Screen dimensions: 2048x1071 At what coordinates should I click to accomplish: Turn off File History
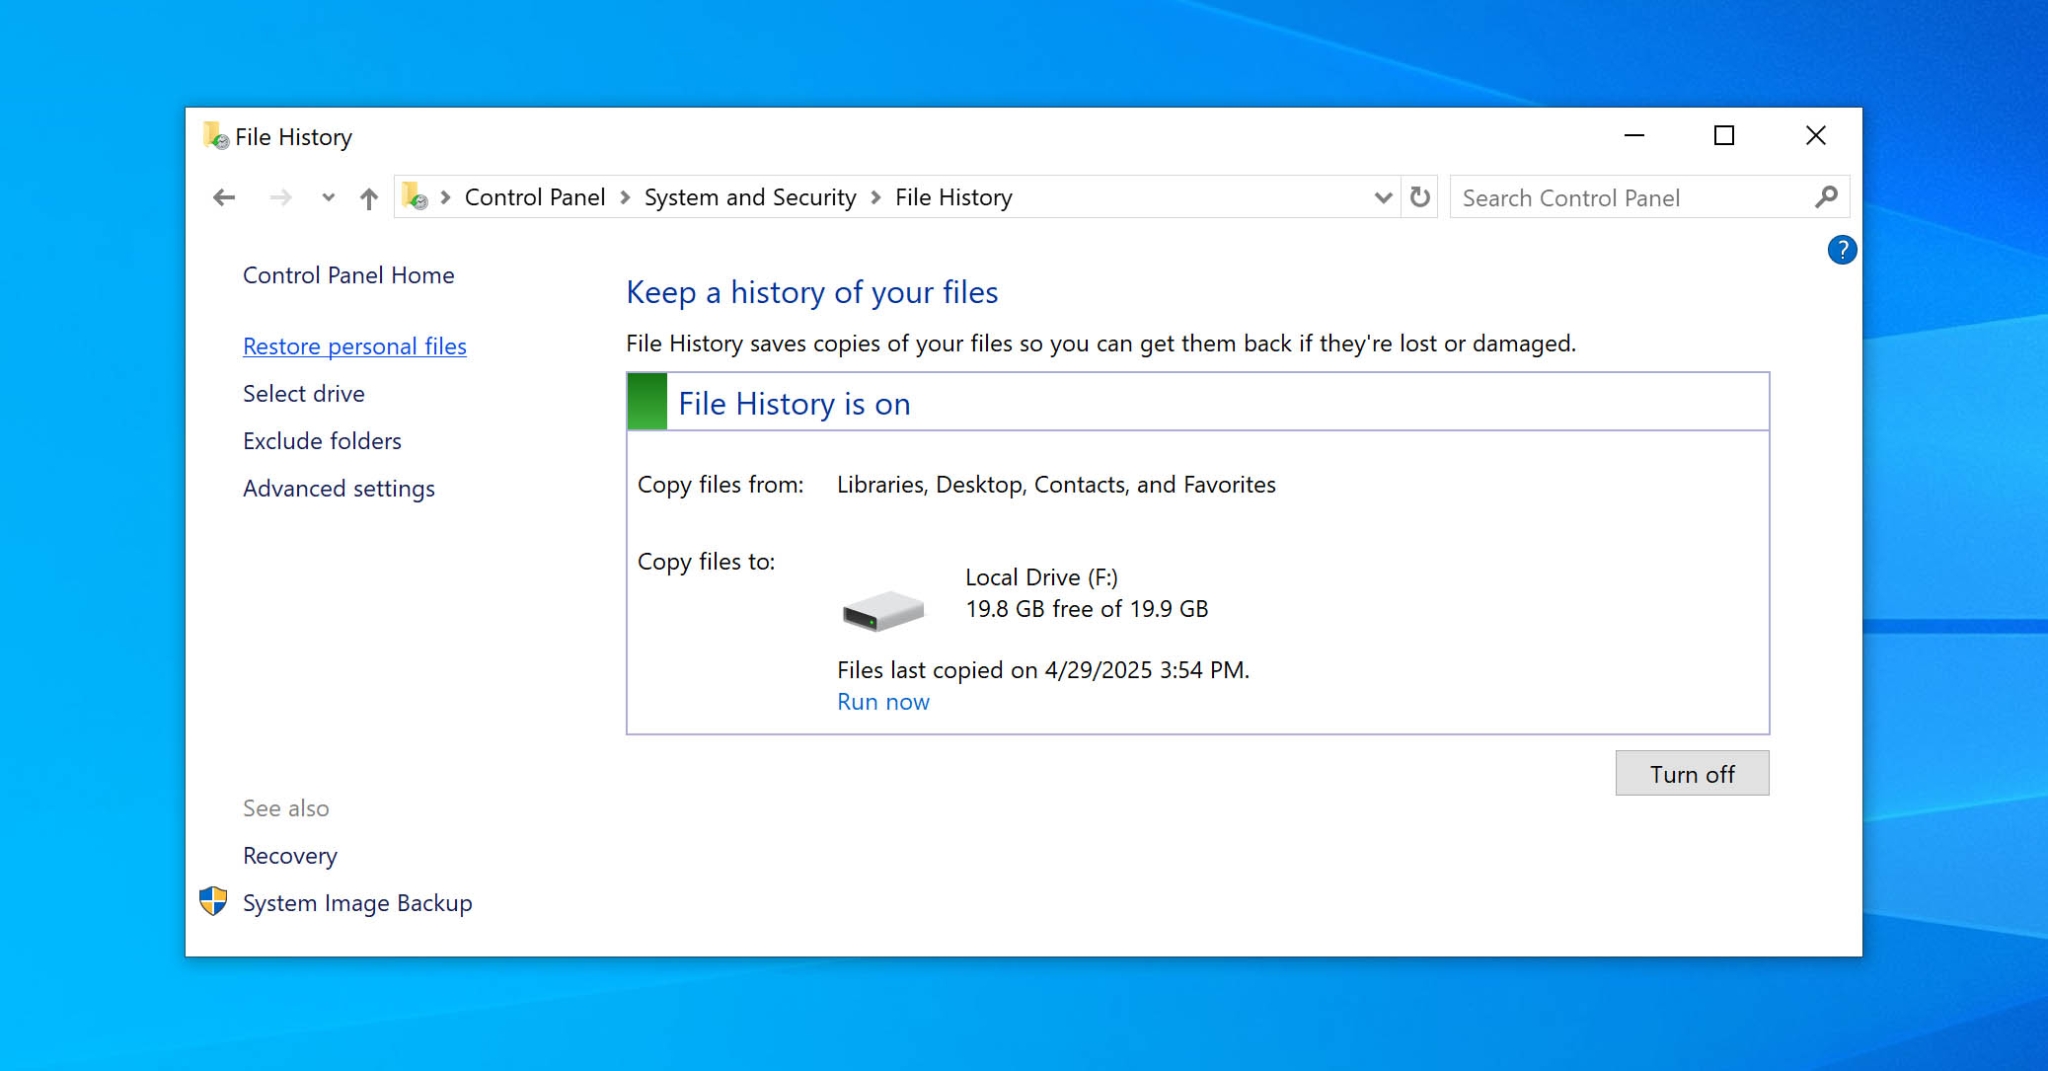pyautogui.click(x=1692, y=773)
